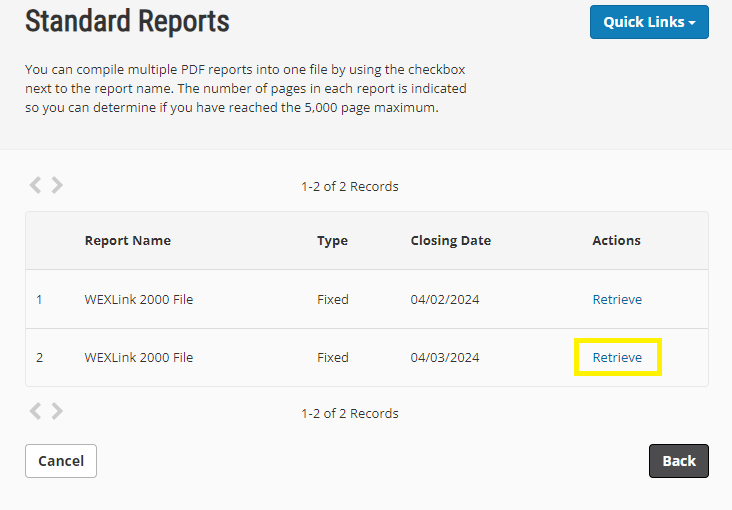
Task: Go to next page using top right chevron
Action: [x=57, y=185]
